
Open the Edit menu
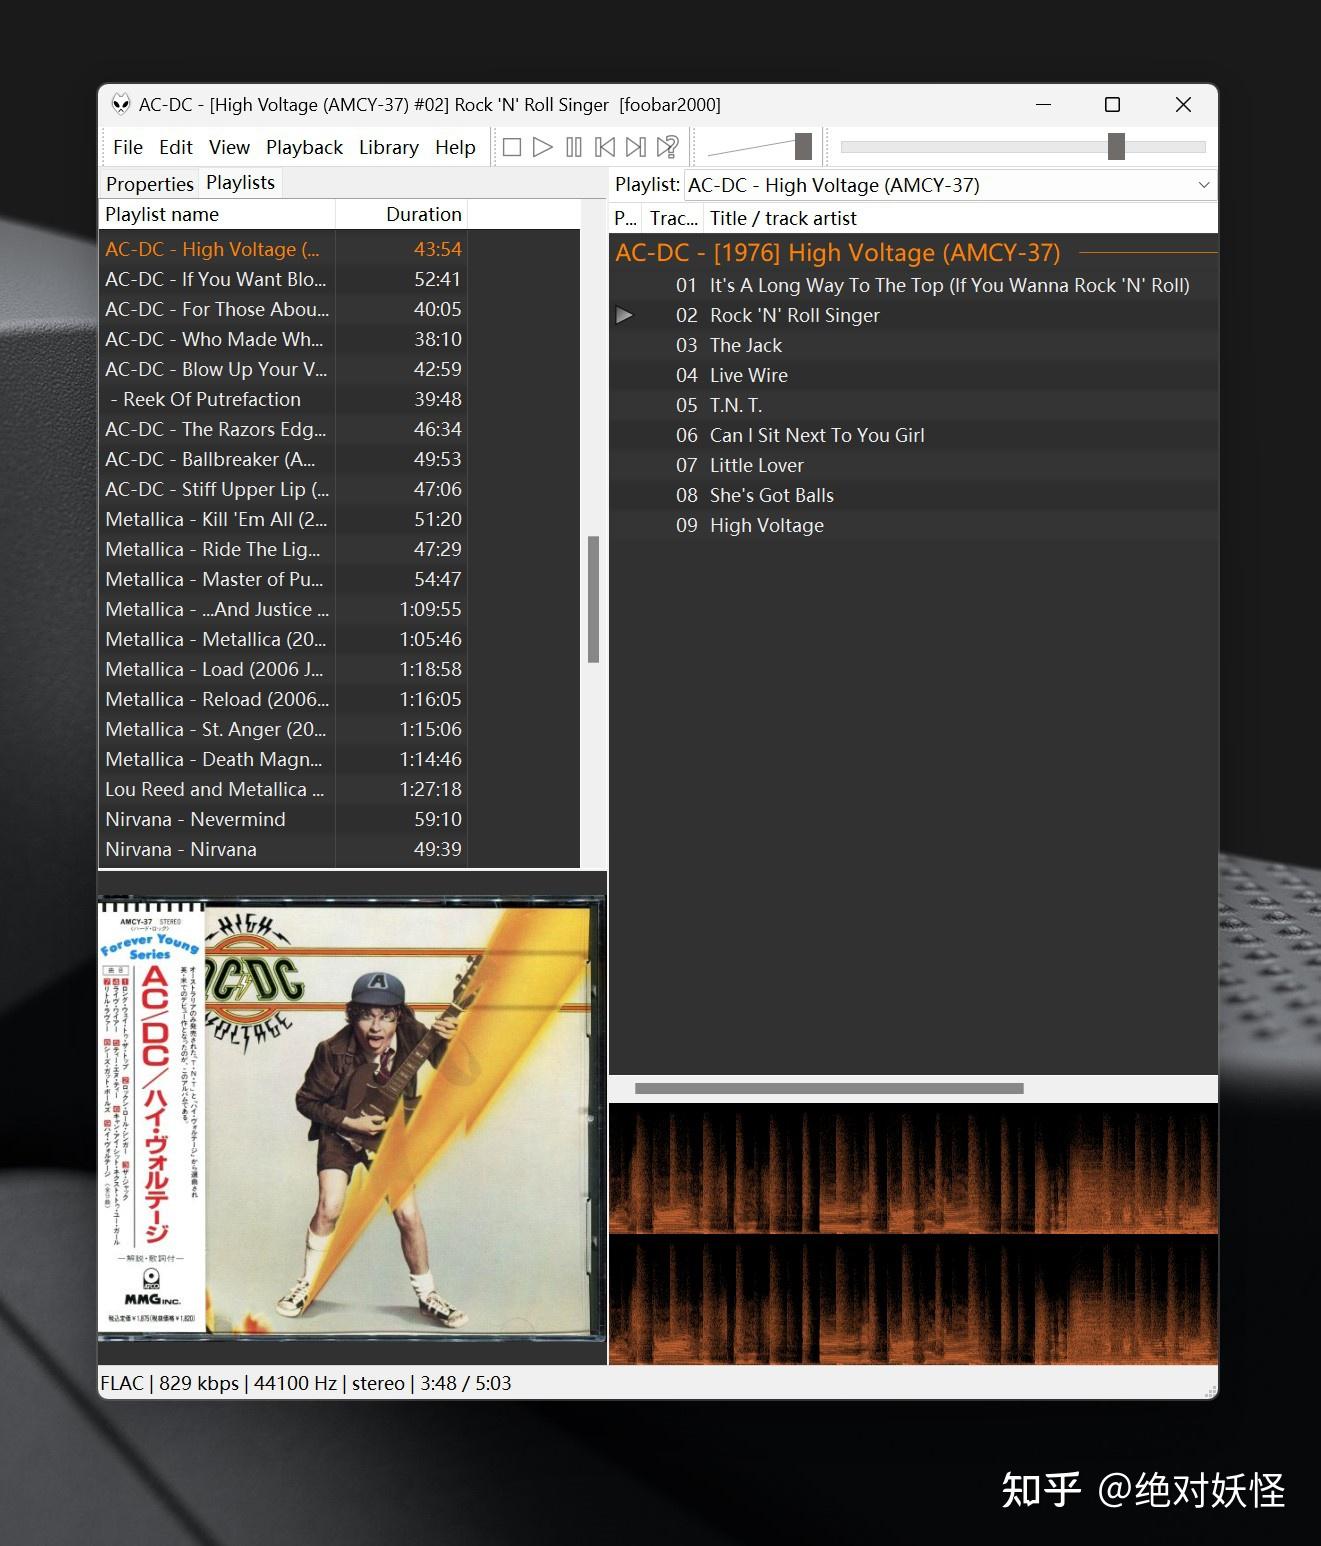click(176, 148)
